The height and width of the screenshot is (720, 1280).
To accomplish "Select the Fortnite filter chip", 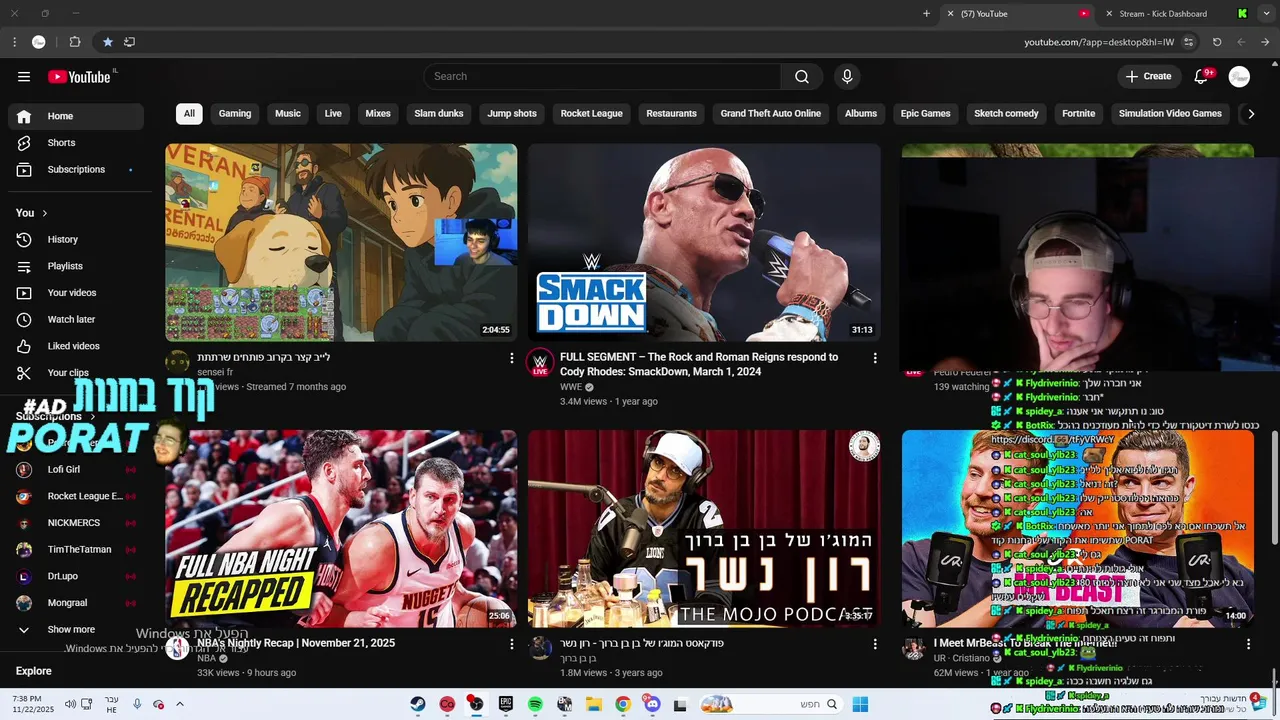I will pyautogui.click(x=1078, y=114).
